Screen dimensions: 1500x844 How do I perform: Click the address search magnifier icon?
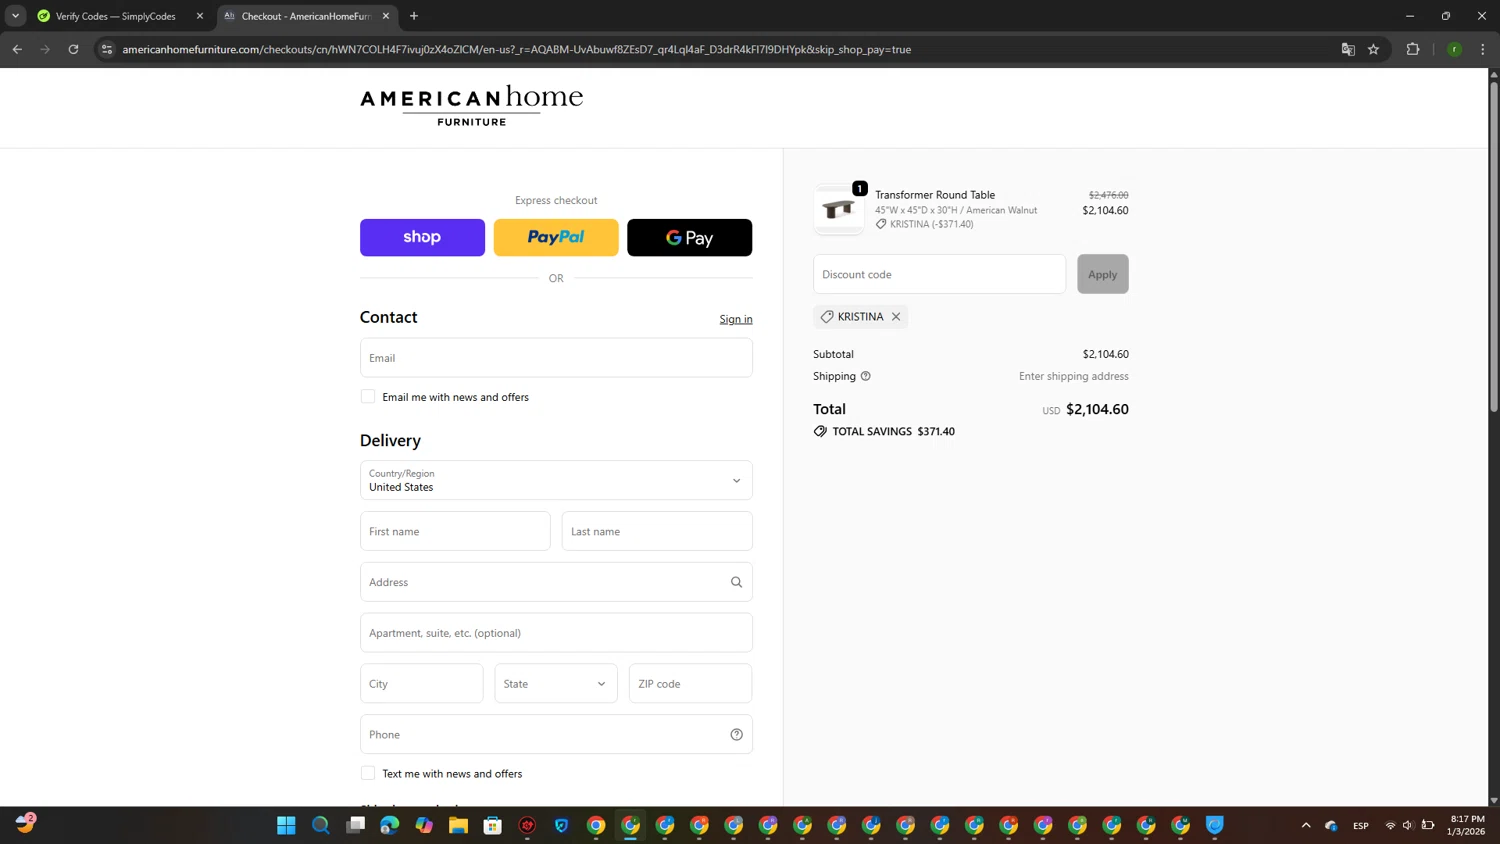click(x=736, y=582)
